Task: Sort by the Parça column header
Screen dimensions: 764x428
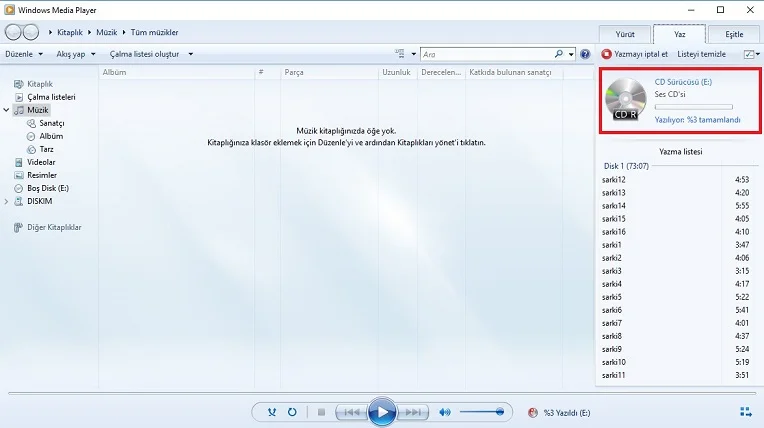Action: point(294,72)
